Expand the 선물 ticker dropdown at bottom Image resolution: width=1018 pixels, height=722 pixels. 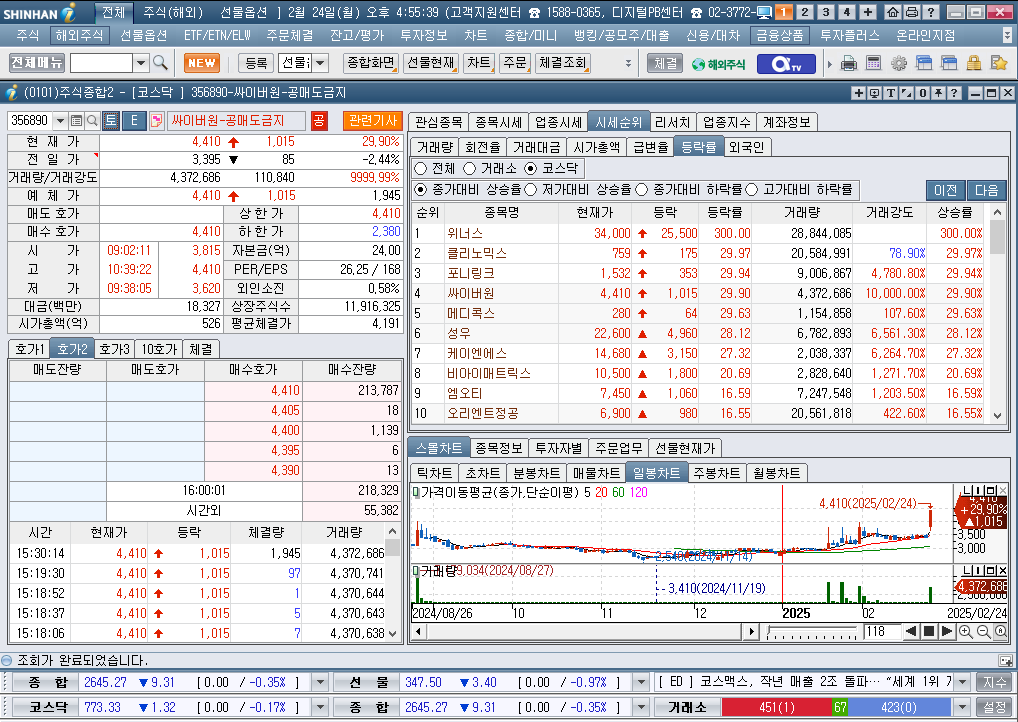[641, 682]
